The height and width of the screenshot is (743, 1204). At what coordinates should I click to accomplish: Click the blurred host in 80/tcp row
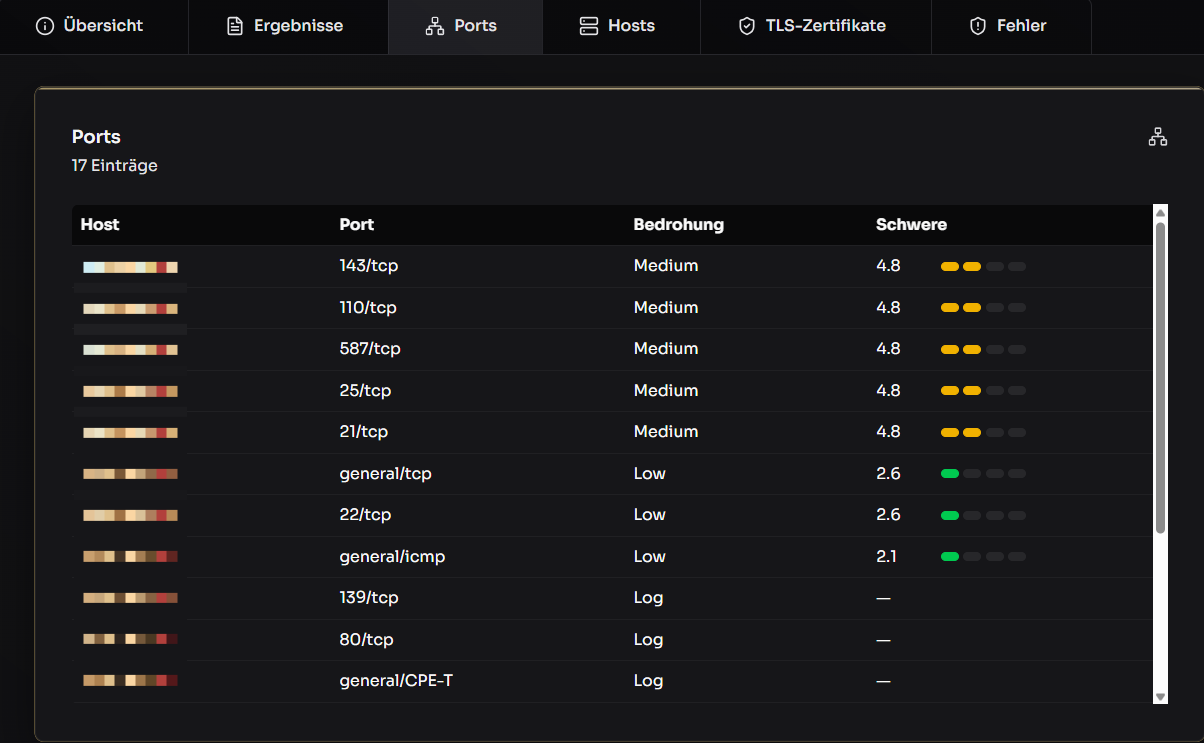[x=130, y=639]
